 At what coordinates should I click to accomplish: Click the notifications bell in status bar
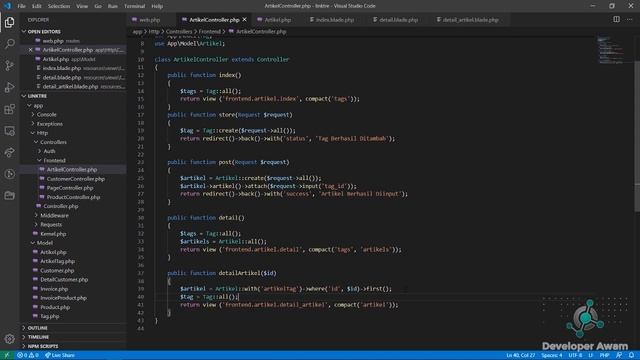tap(631, 355)
